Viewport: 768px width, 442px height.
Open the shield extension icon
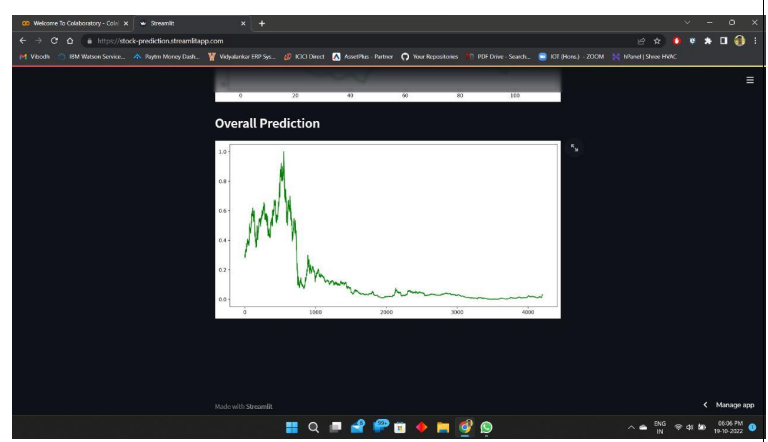692,41
